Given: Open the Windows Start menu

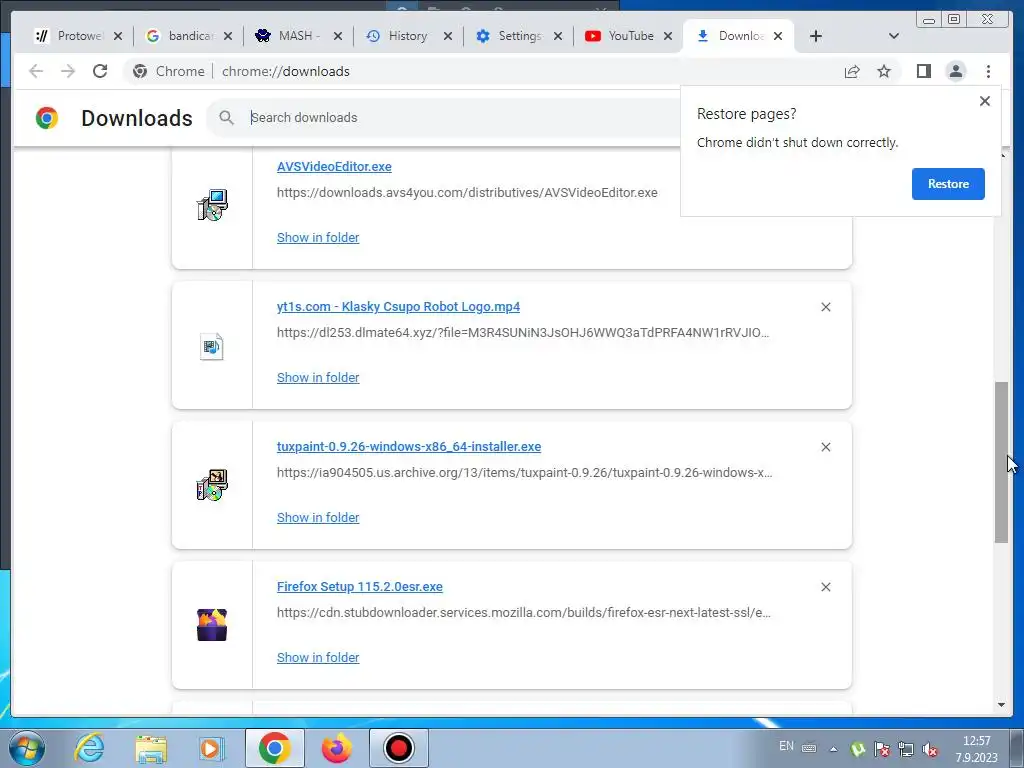Looking at the screenshot, I should click(x=27, y=748).
